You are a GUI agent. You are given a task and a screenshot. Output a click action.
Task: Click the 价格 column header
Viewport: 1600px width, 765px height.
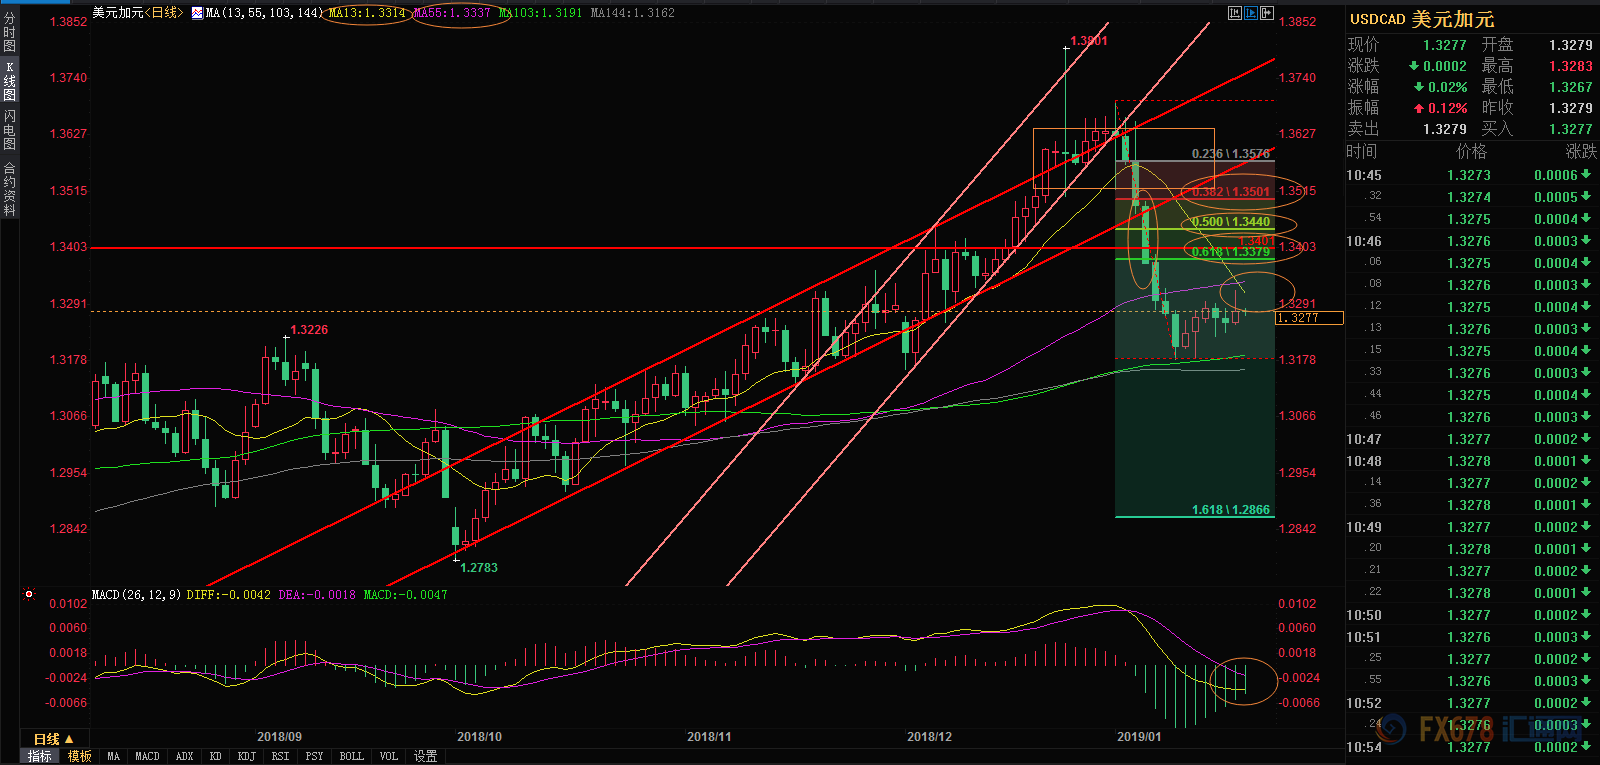pos(1471,151)
